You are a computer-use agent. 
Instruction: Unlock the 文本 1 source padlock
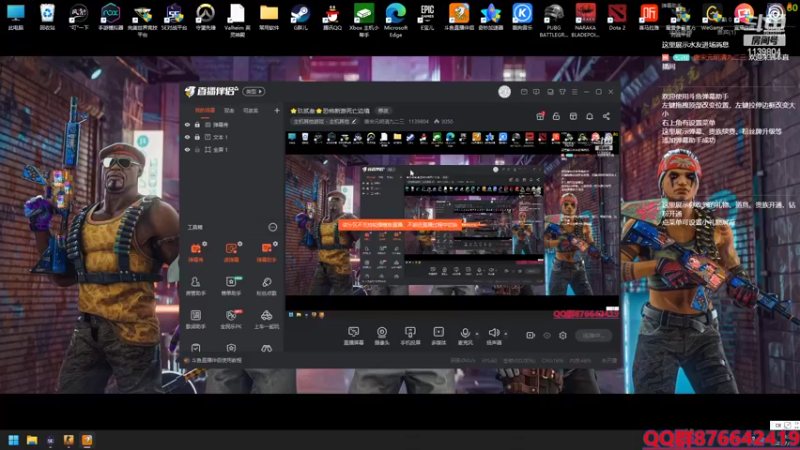197,137
